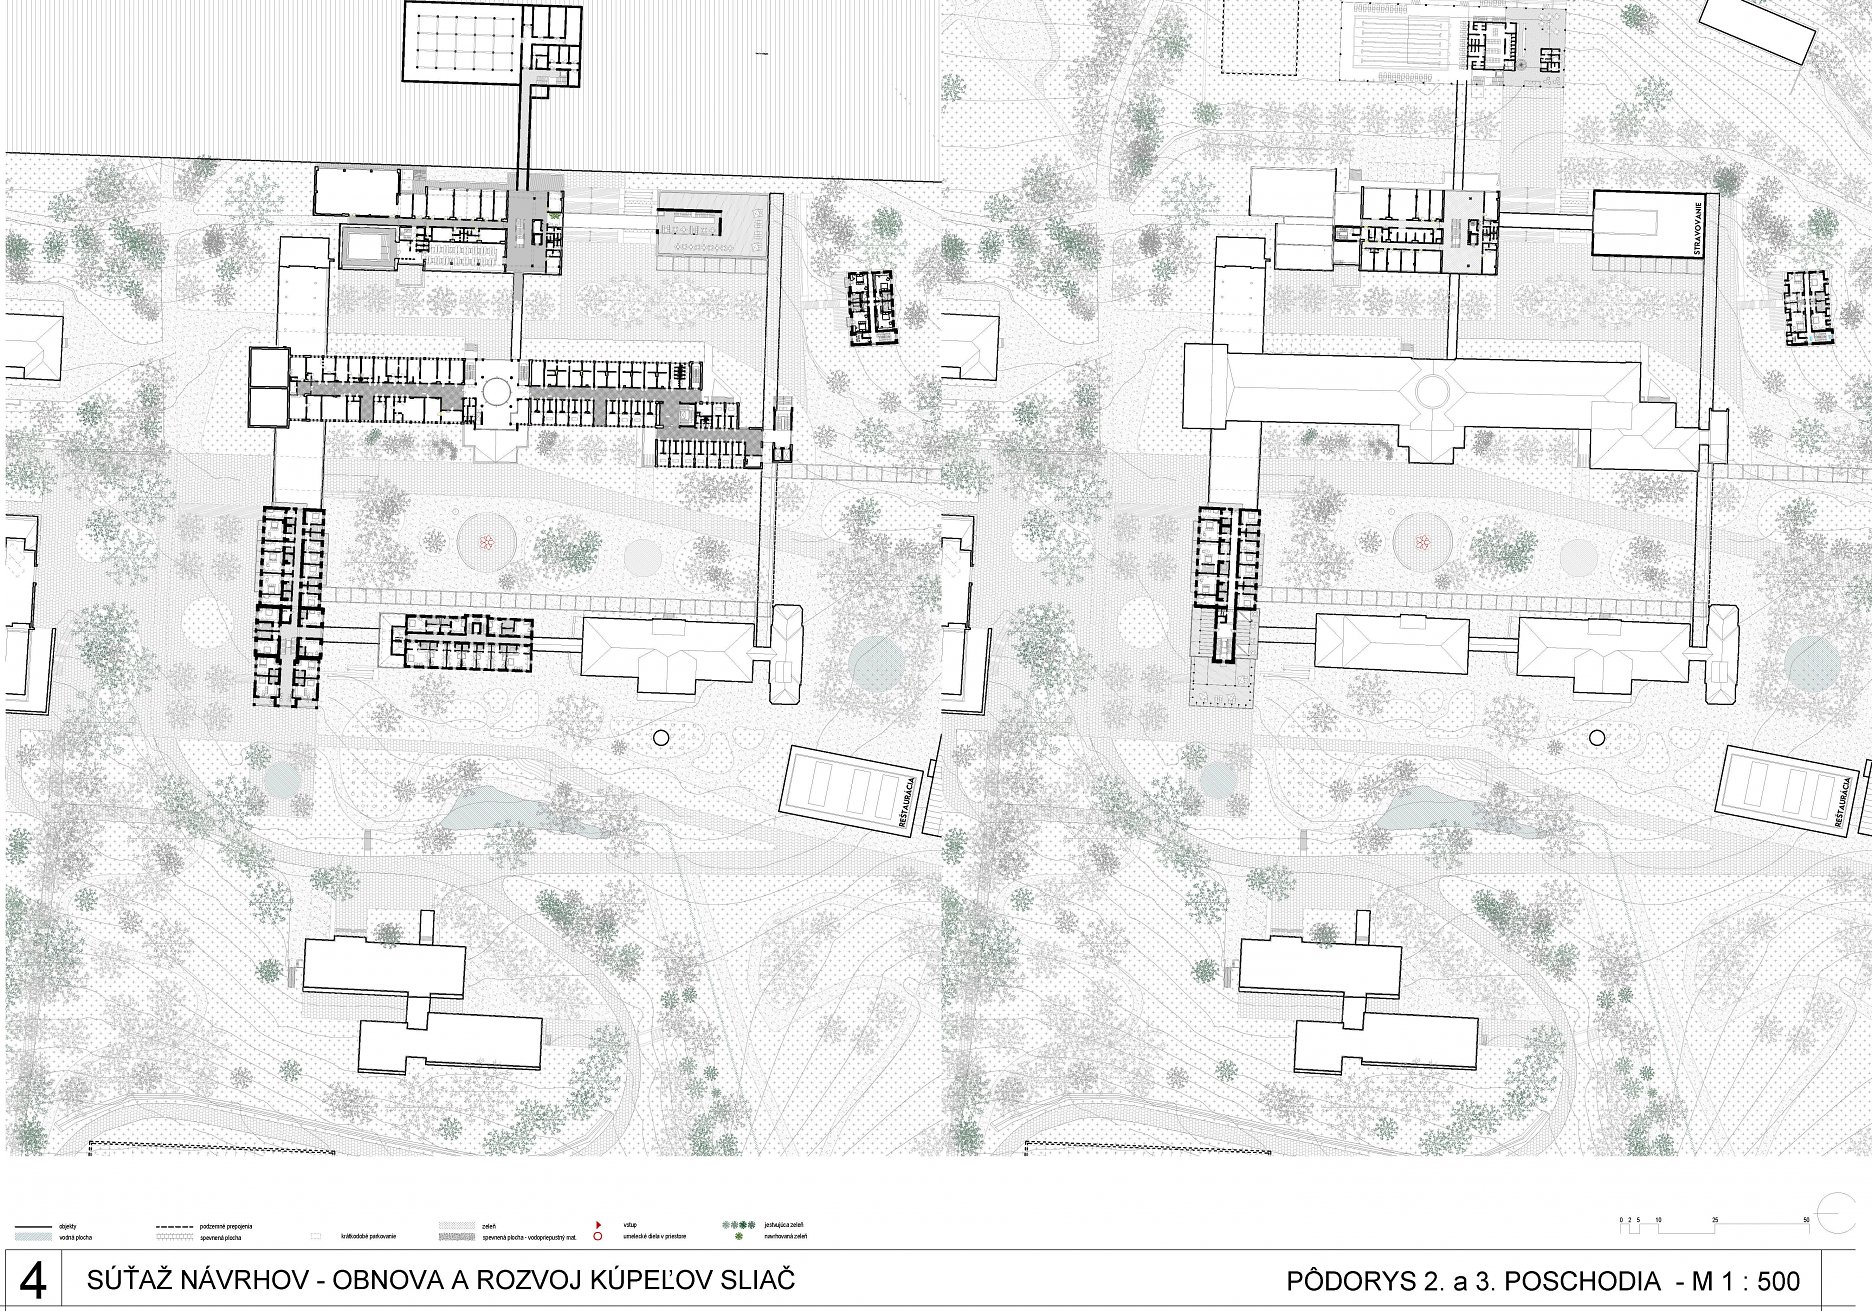The image size is (1872, 1311).
Task: Click the single green tree 'navrhovaná zeleň' symbol
Action: 739,1237
